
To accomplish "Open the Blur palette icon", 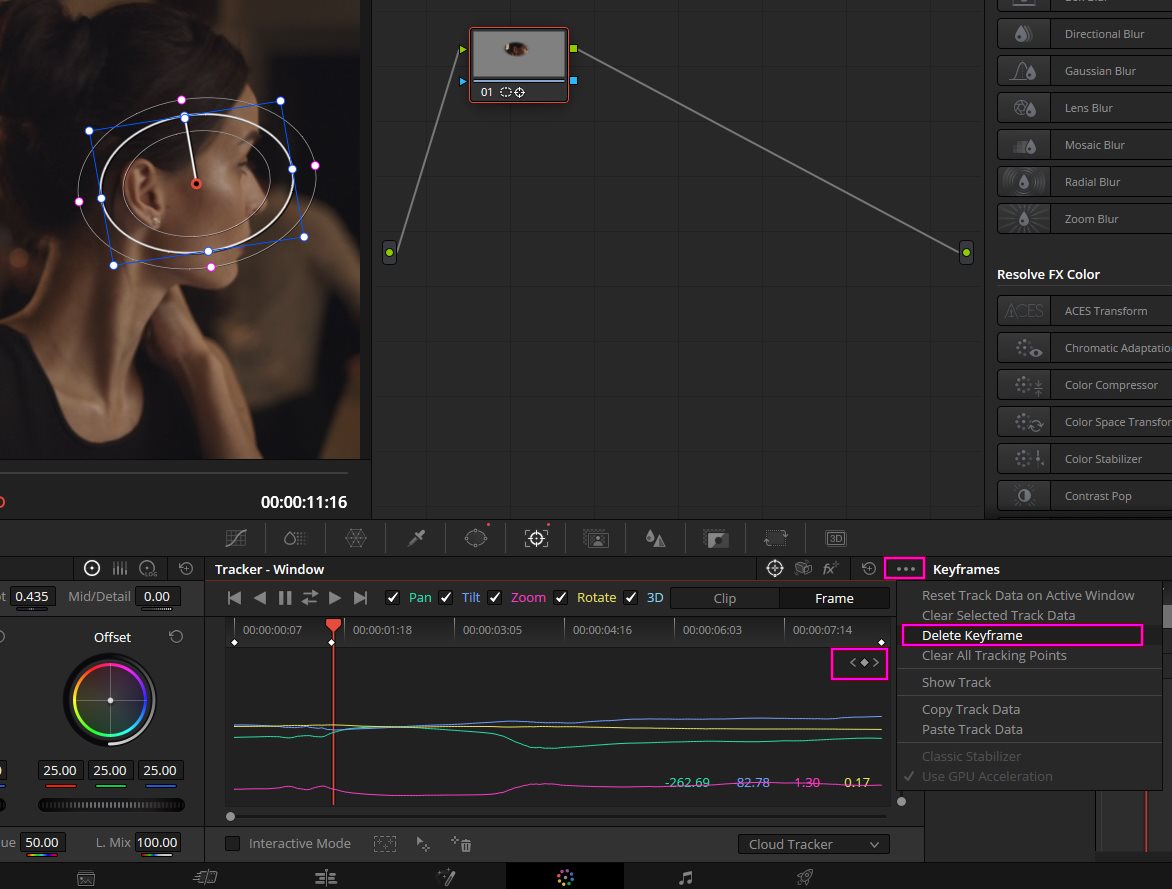I will point(656,538).
